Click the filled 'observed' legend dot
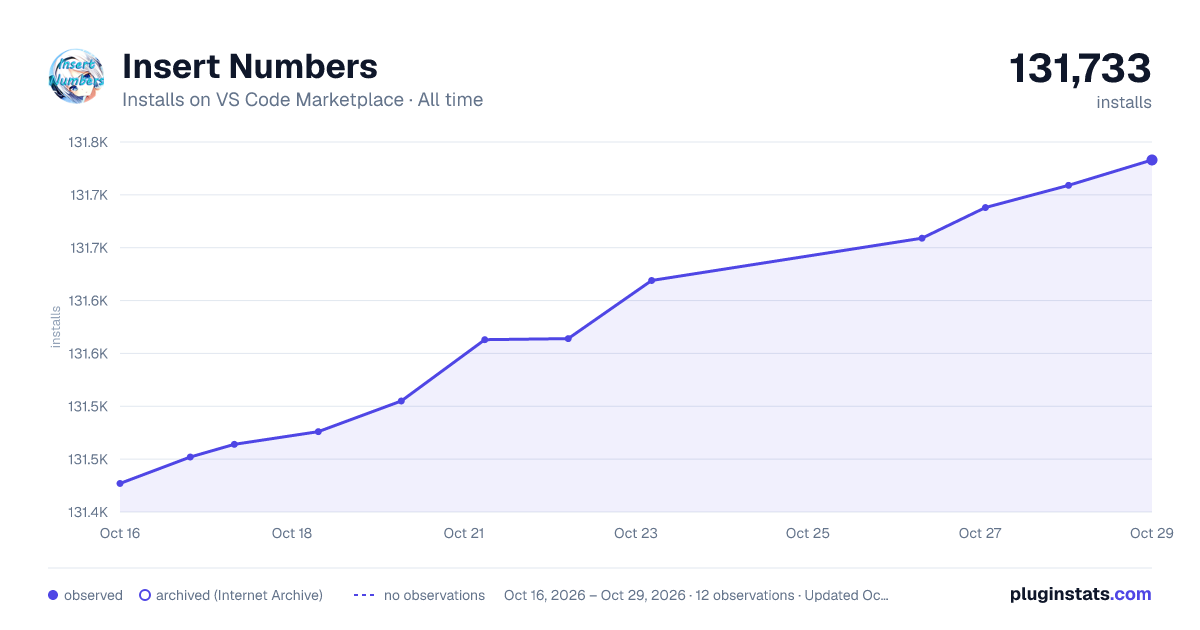Viewport: 1200px width, 630px height. click(53, 595)
